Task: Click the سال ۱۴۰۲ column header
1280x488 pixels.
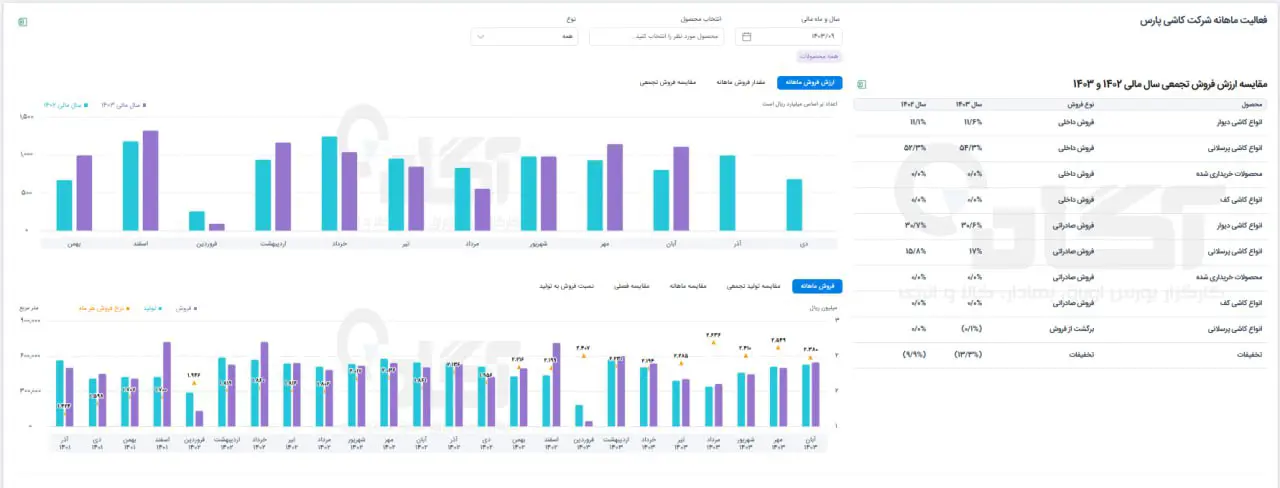Action: coord(913,104)
